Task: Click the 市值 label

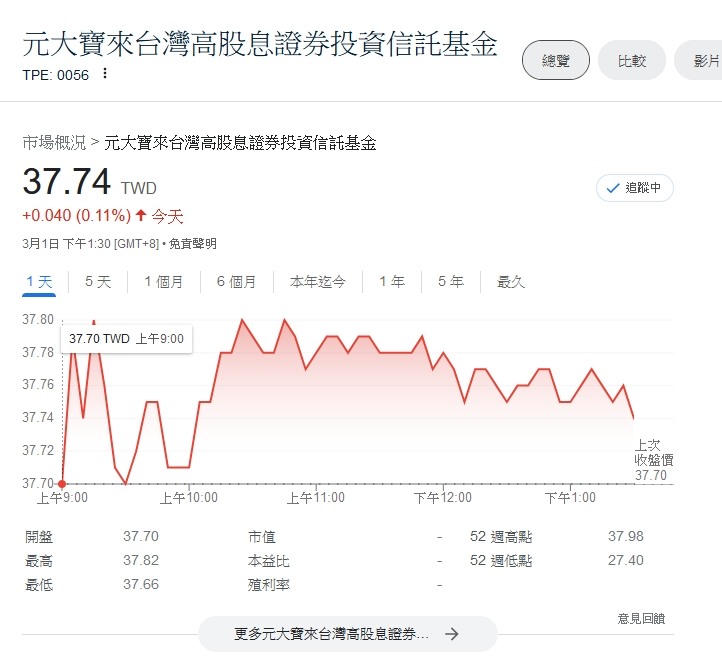Action: 262,536
